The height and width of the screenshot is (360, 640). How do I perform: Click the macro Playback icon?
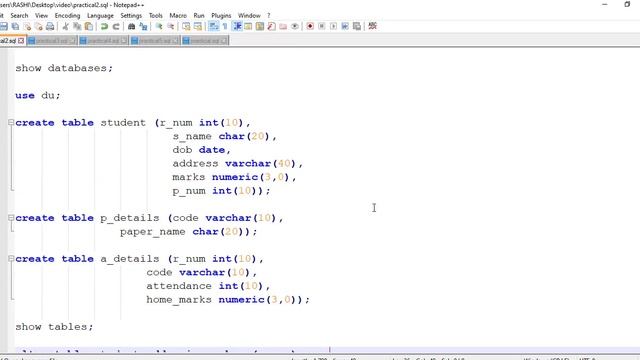333,27
